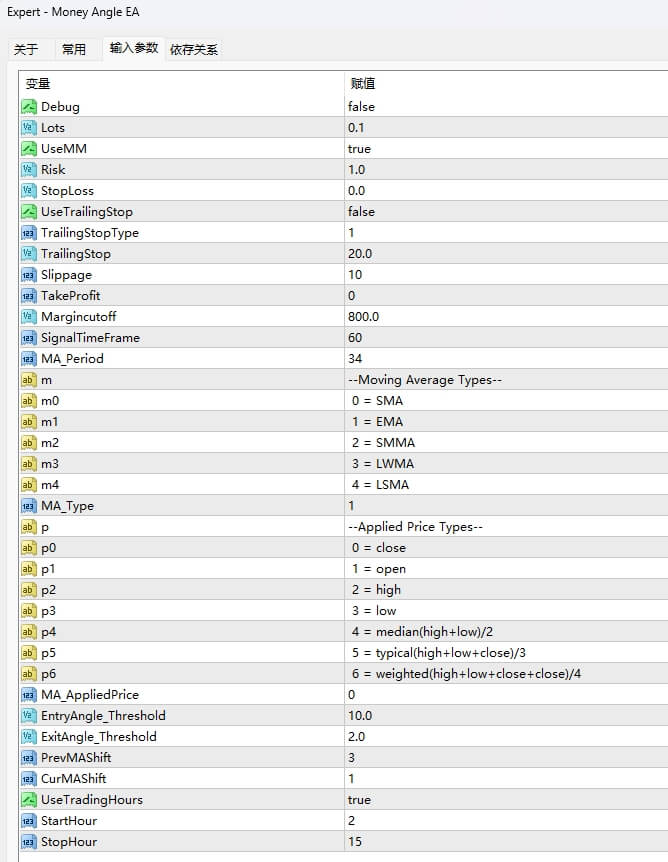Edit the Risk value 1.0

point(356,169)
